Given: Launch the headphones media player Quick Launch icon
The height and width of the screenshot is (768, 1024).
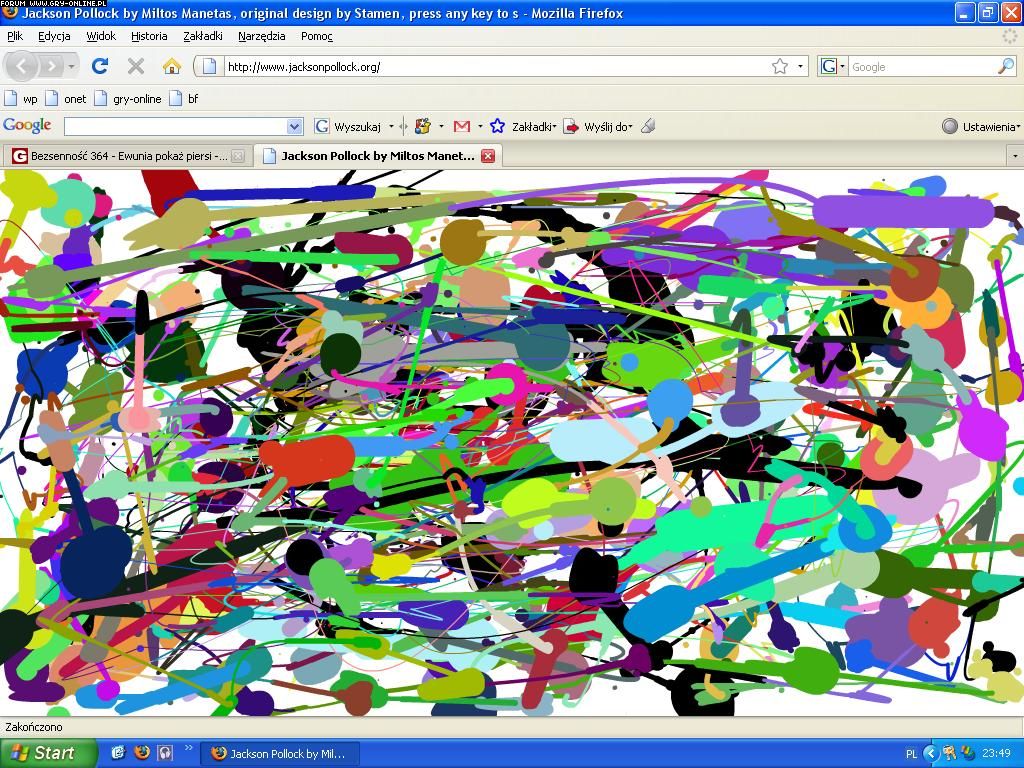Looking at the screenshot, I should (165, 753).
